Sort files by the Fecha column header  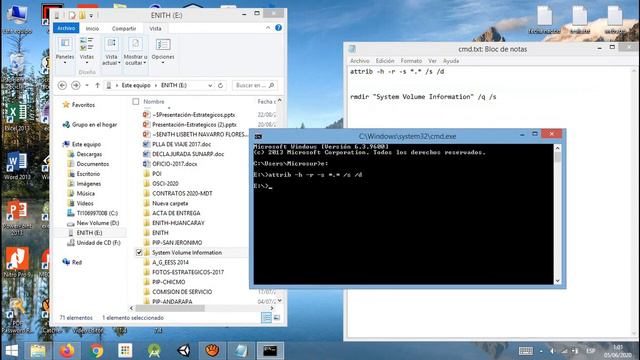(x=267, y=102)
